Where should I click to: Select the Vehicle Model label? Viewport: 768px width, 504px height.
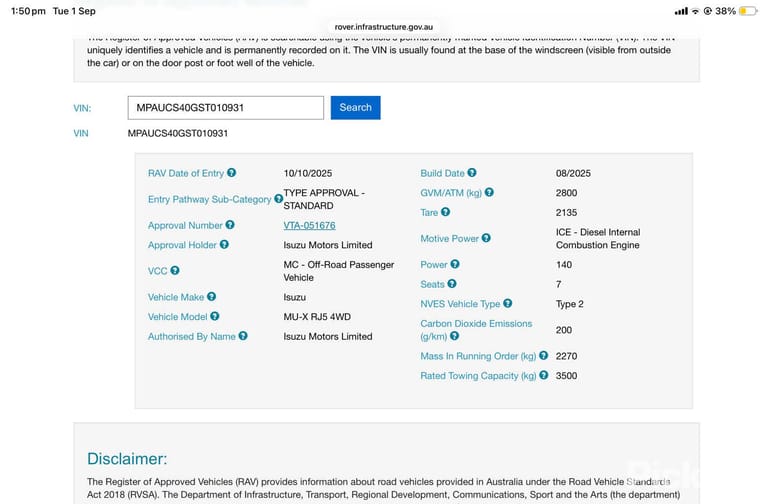tap(177, 316)
